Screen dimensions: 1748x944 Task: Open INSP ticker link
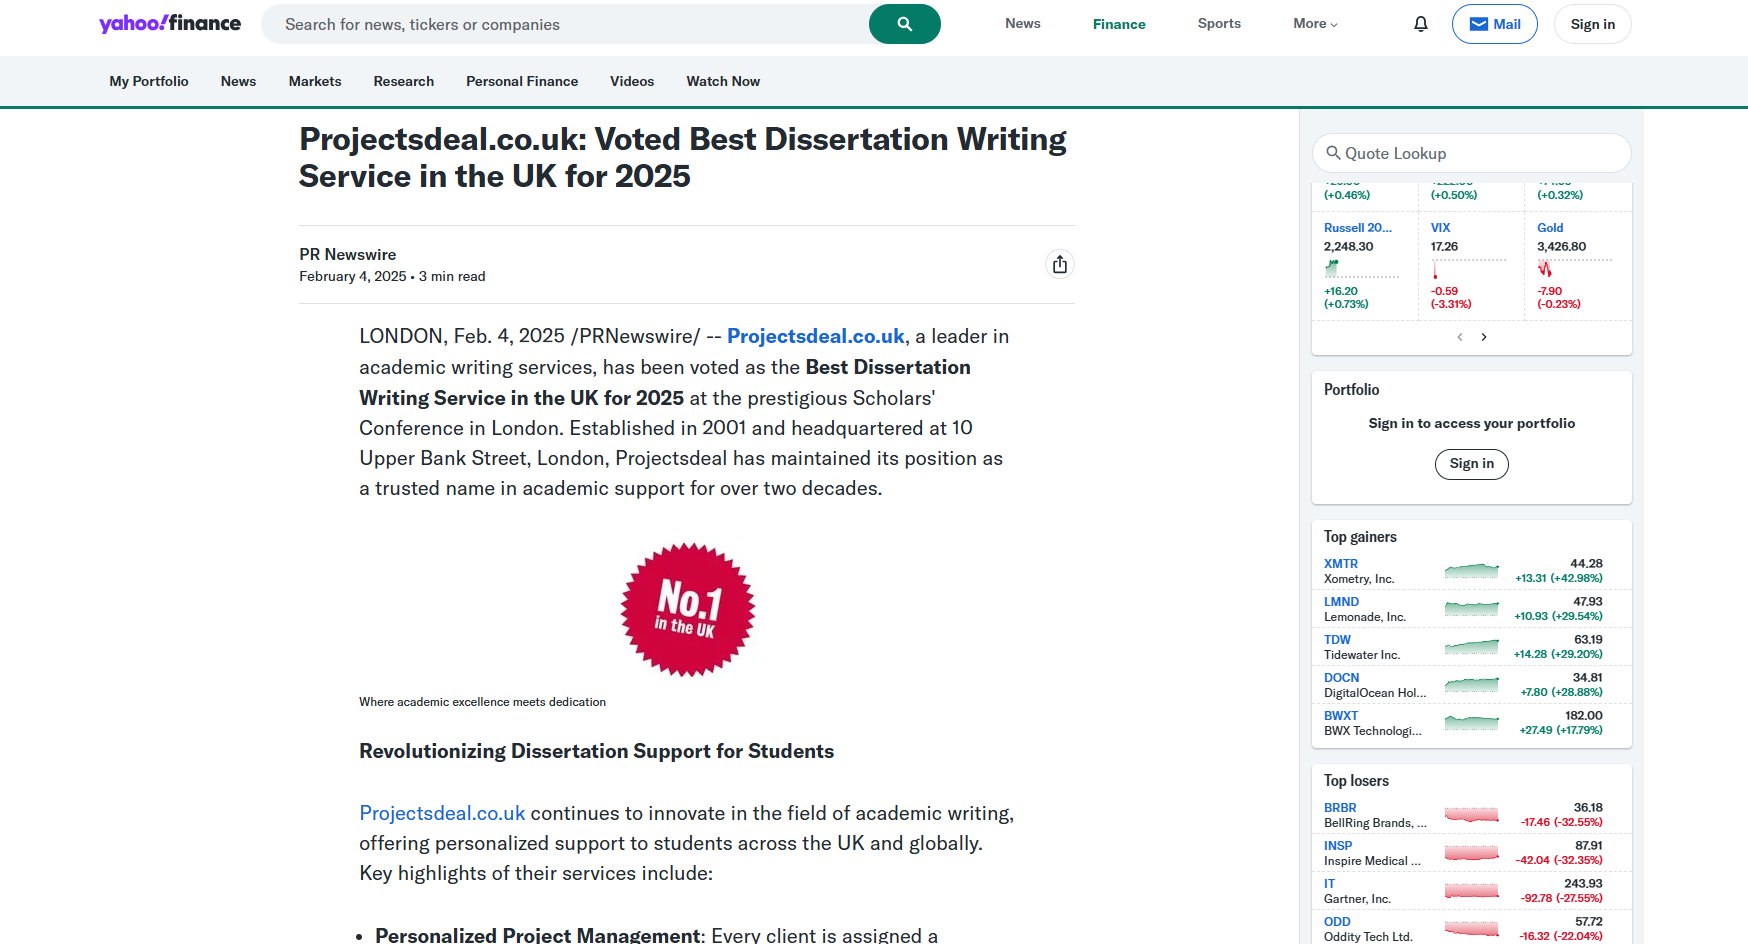[x=1338, y=846]
